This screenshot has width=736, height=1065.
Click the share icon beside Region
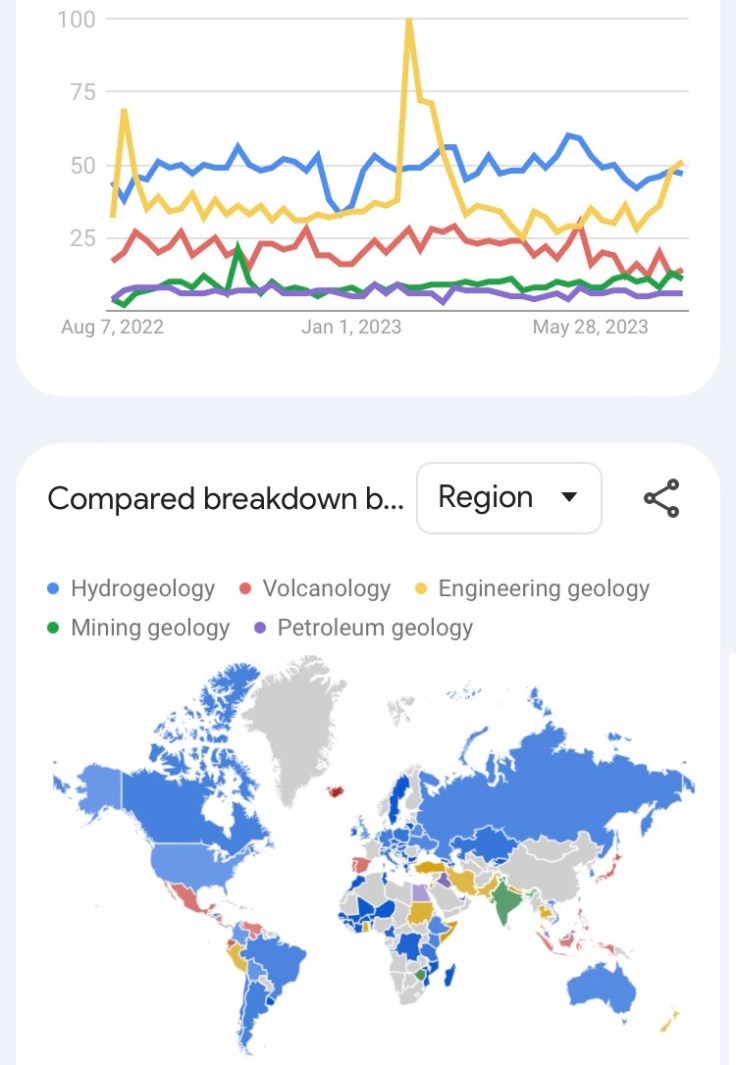pos(661,498)
